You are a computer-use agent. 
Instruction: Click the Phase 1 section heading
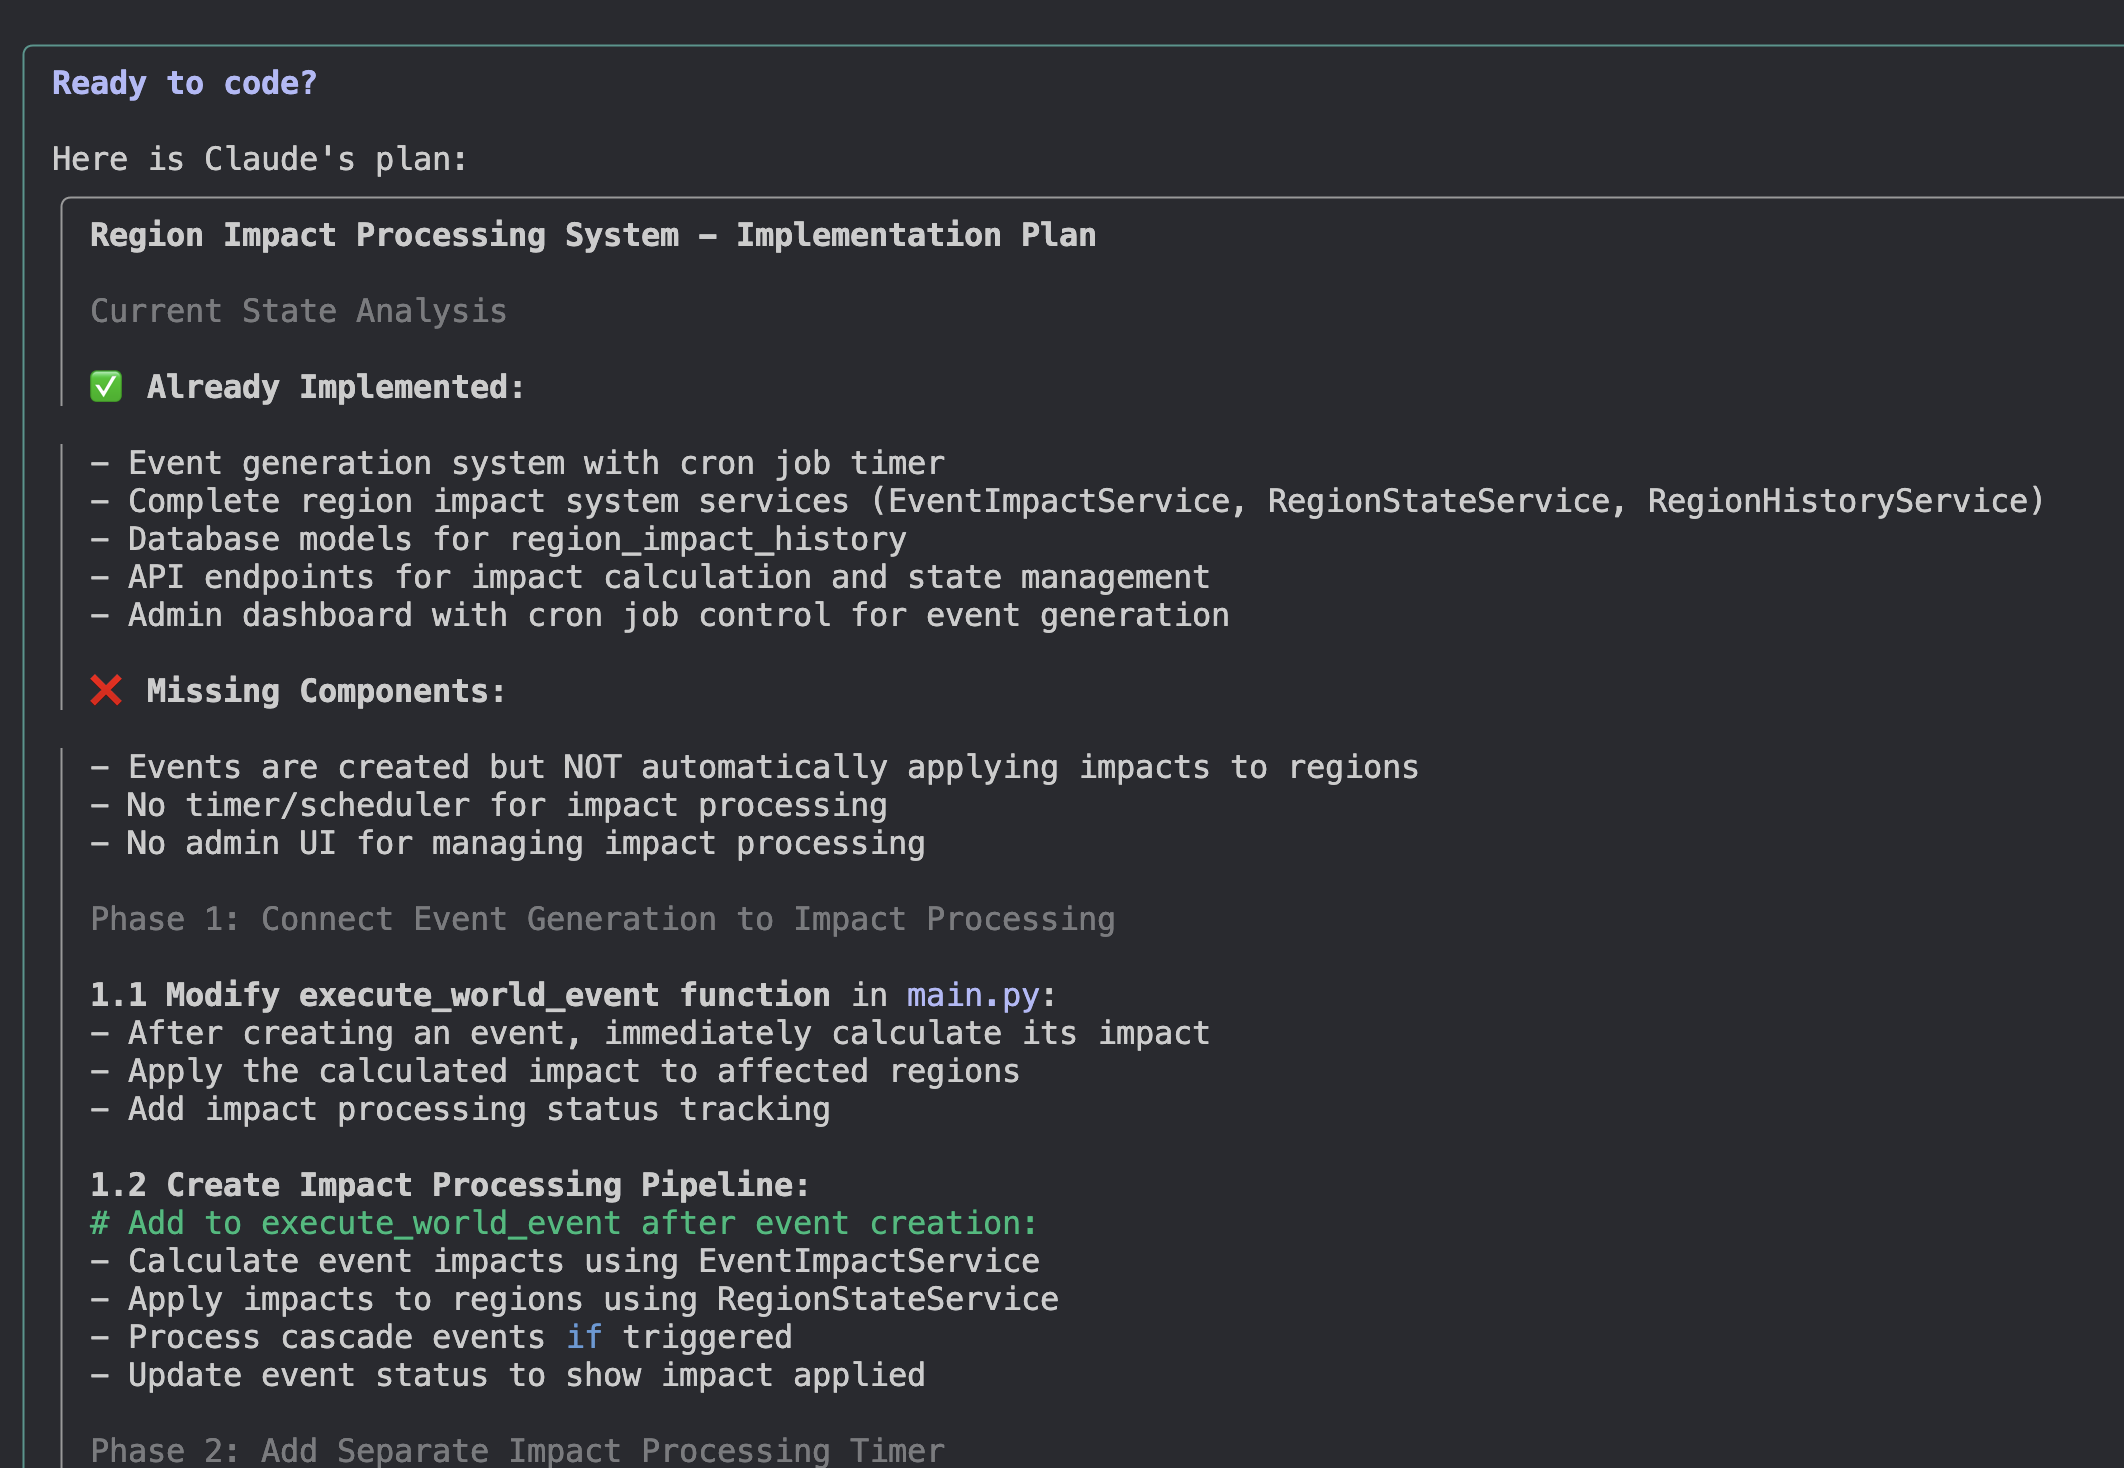point(602,919)
